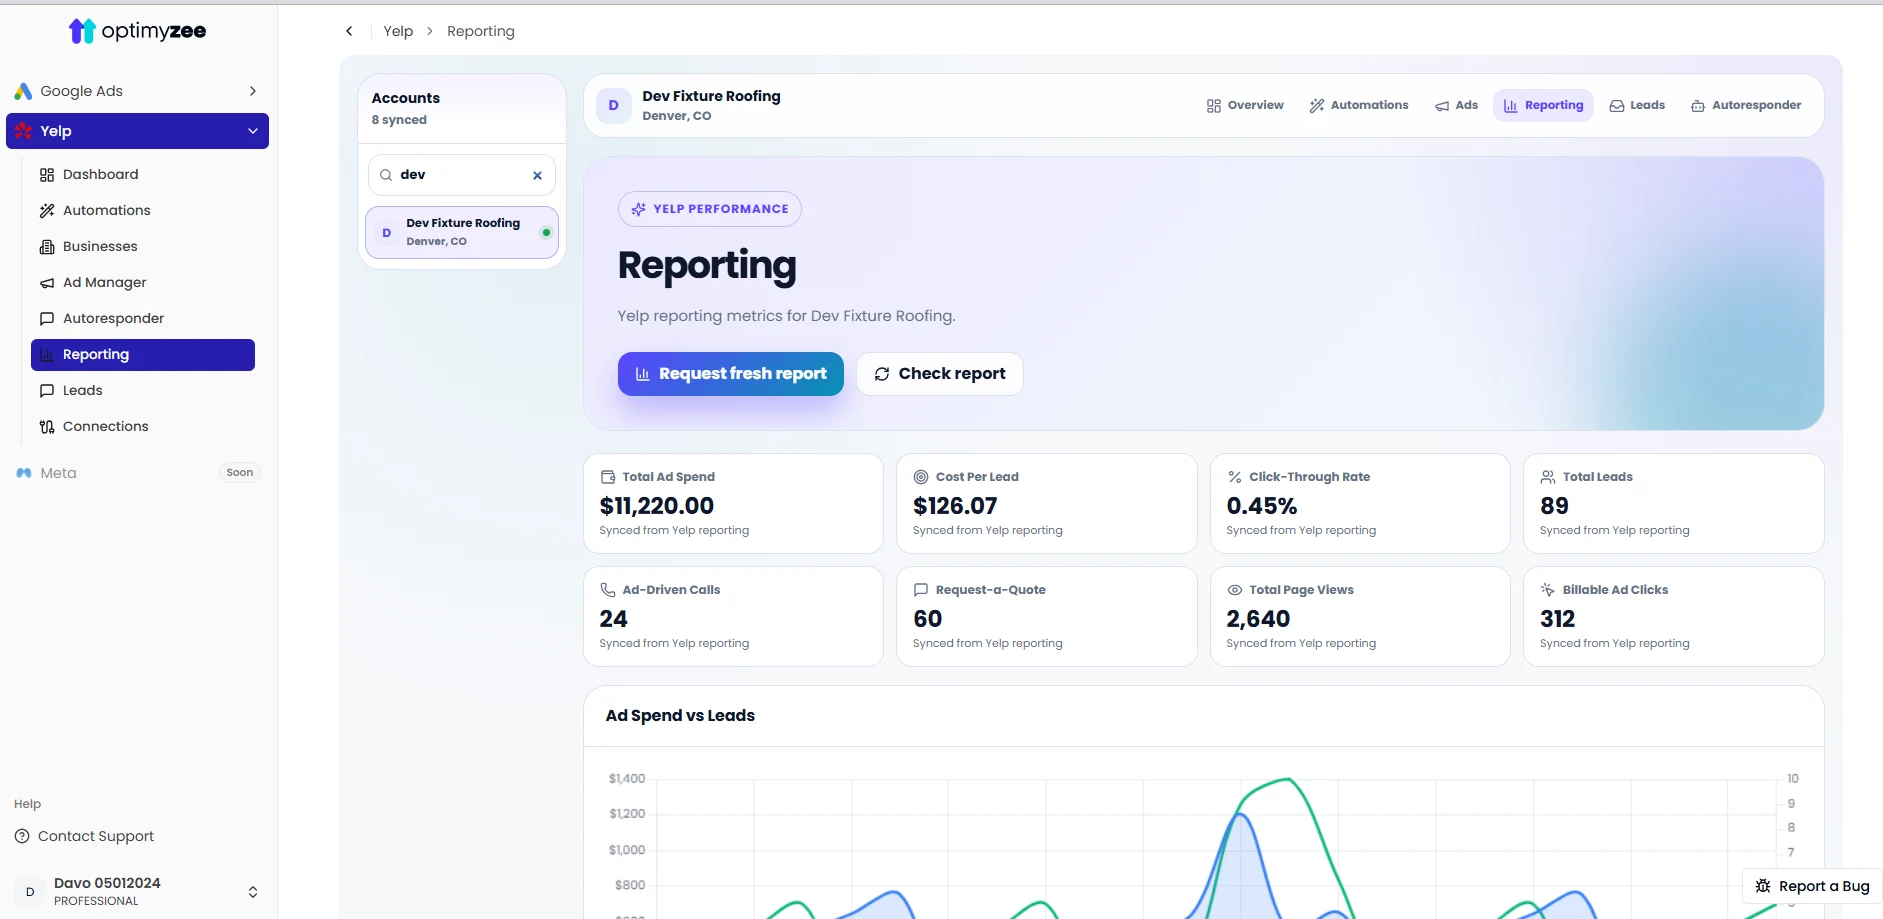Click the $126.07 cost per lead value
Image resolution: width=1883 pixels, height=919 pixels.
click(955, 506)
